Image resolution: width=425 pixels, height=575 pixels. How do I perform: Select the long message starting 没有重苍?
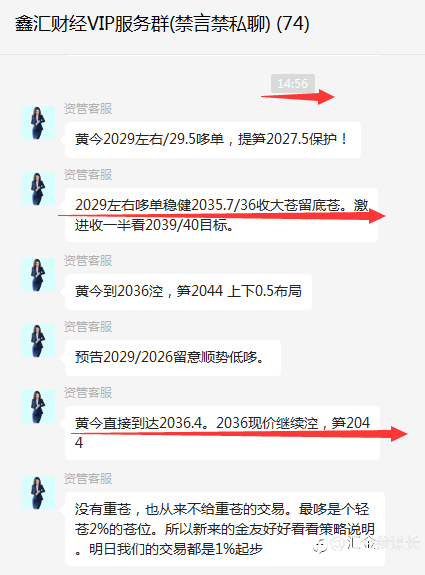pyautogui.click(x=225, y=529)
